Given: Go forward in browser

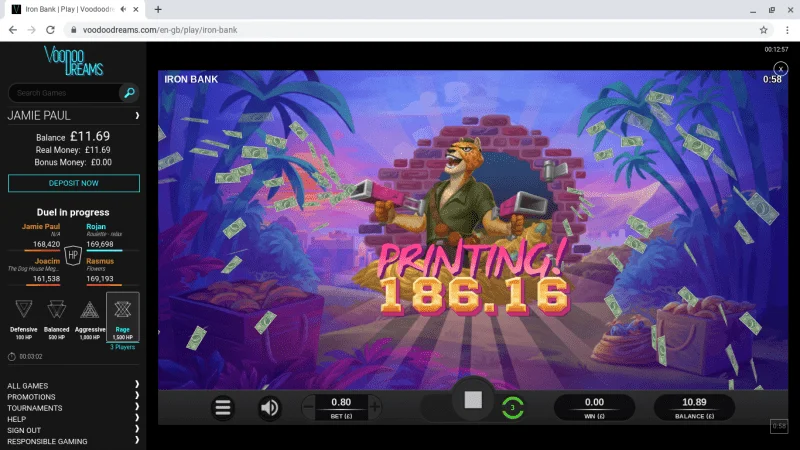Looking at the screenshot, I should (32, 30).
